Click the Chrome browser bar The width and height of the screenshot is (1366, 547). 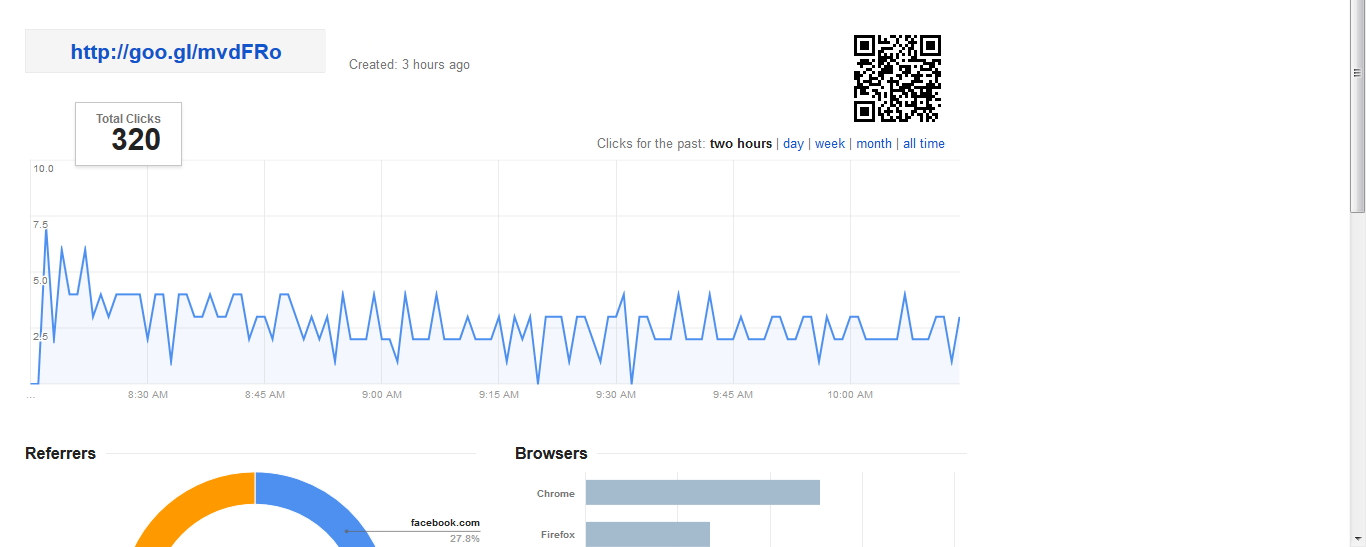point(703,493)
